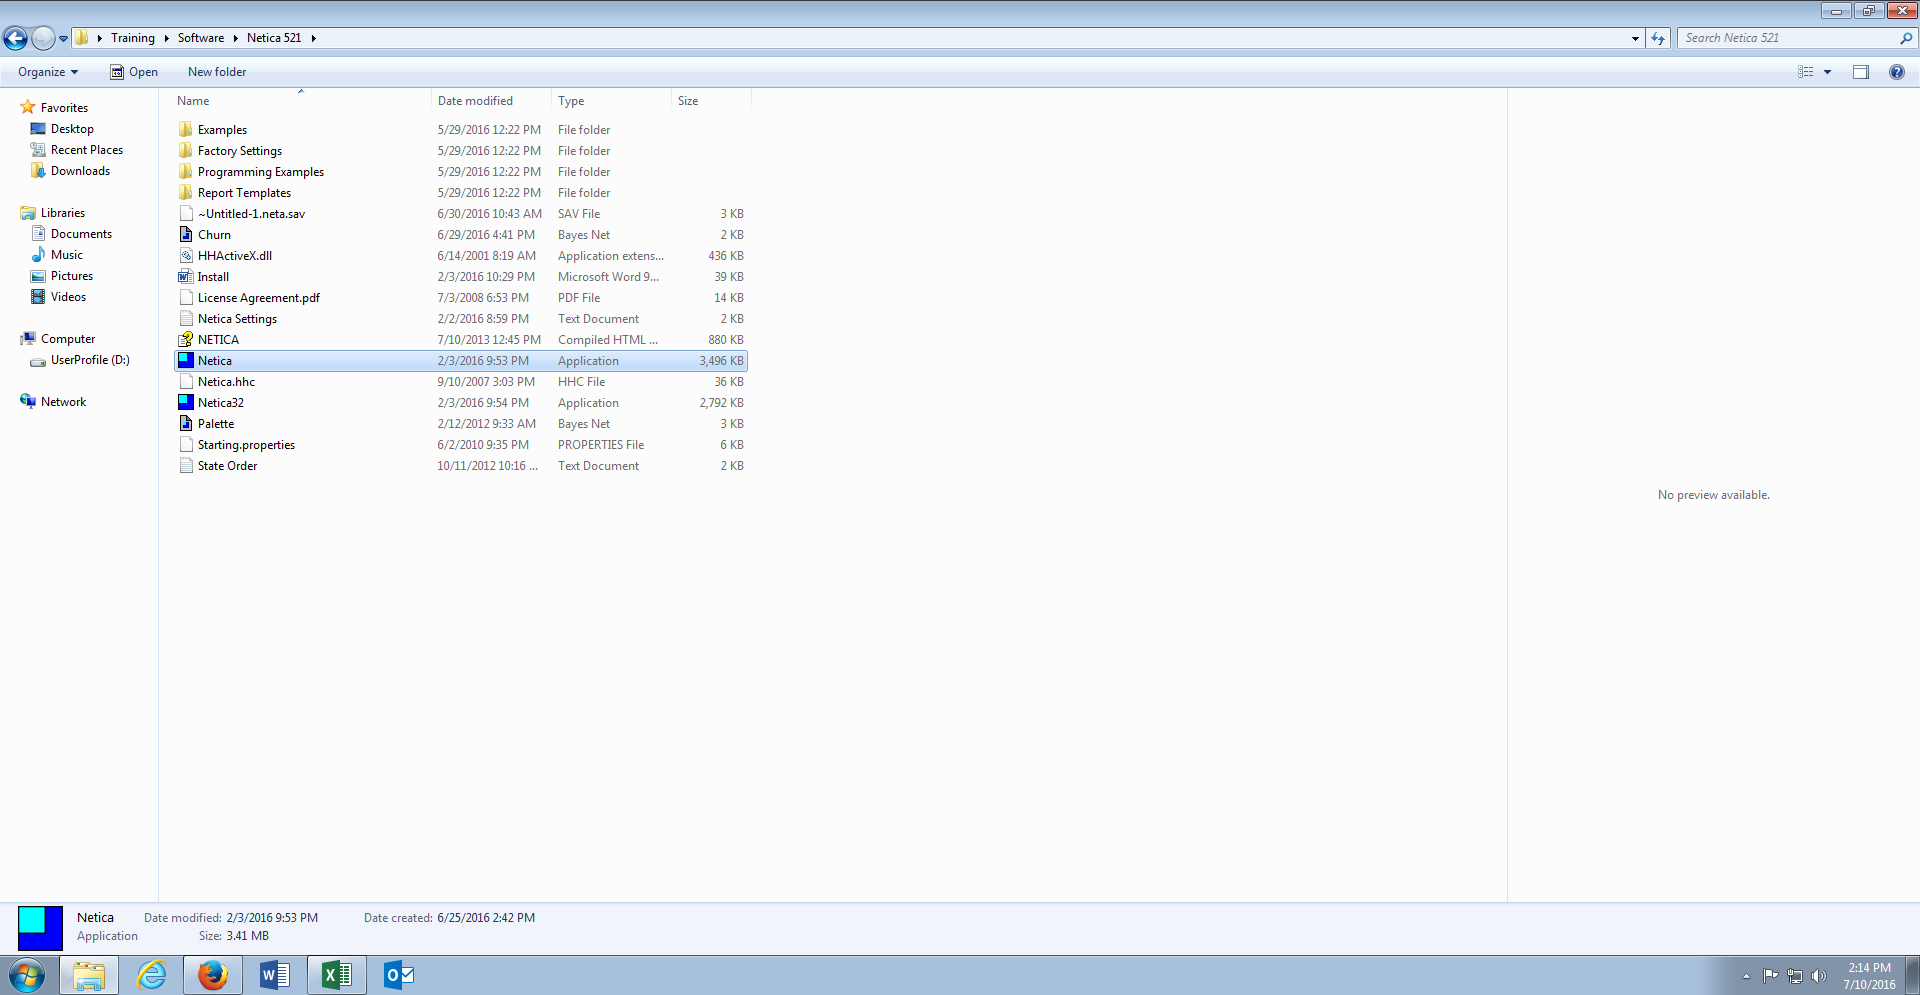Click Training in the address breadcrumb
The height and width of the screenshot is (995, 1920).
pyautogui.click(x=133, y=38)
